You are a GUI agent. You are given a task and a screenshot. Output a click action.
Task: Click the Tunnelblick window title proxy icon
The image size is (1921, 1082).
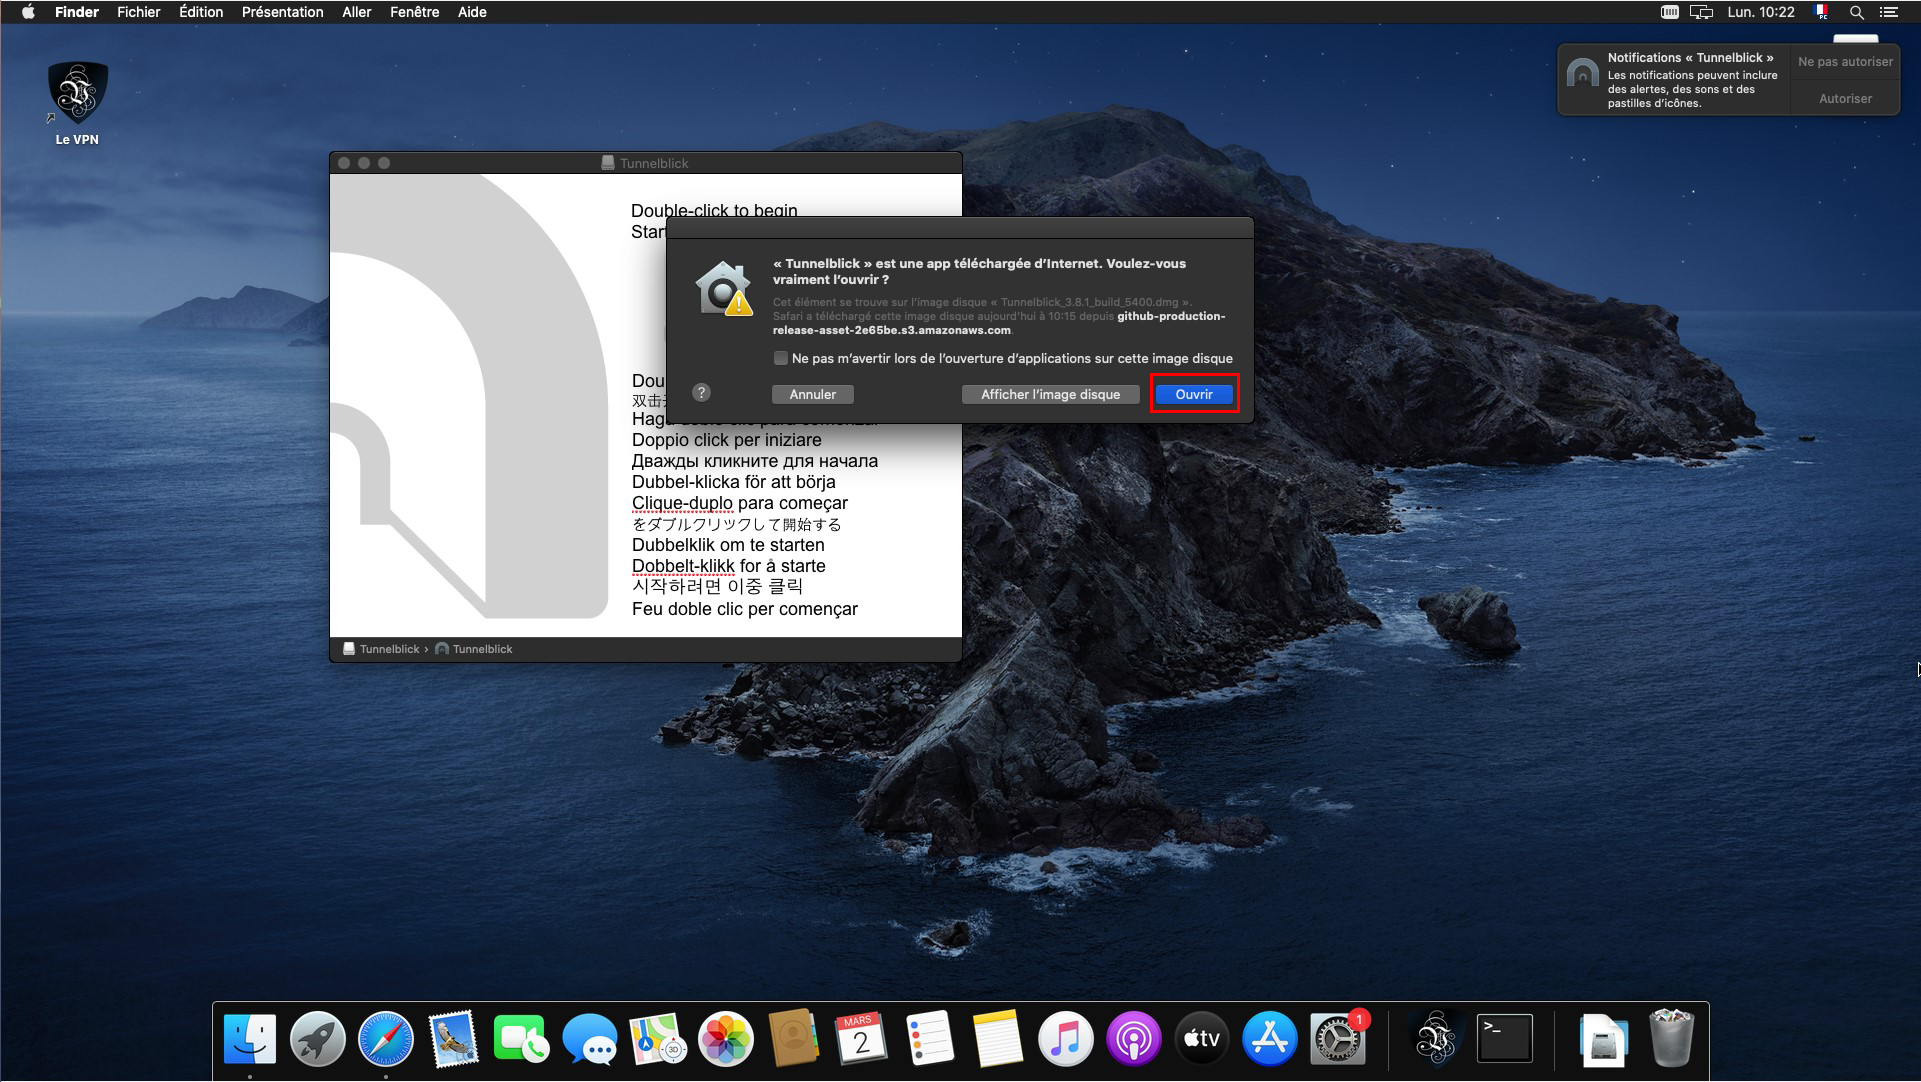coord(607,163)
